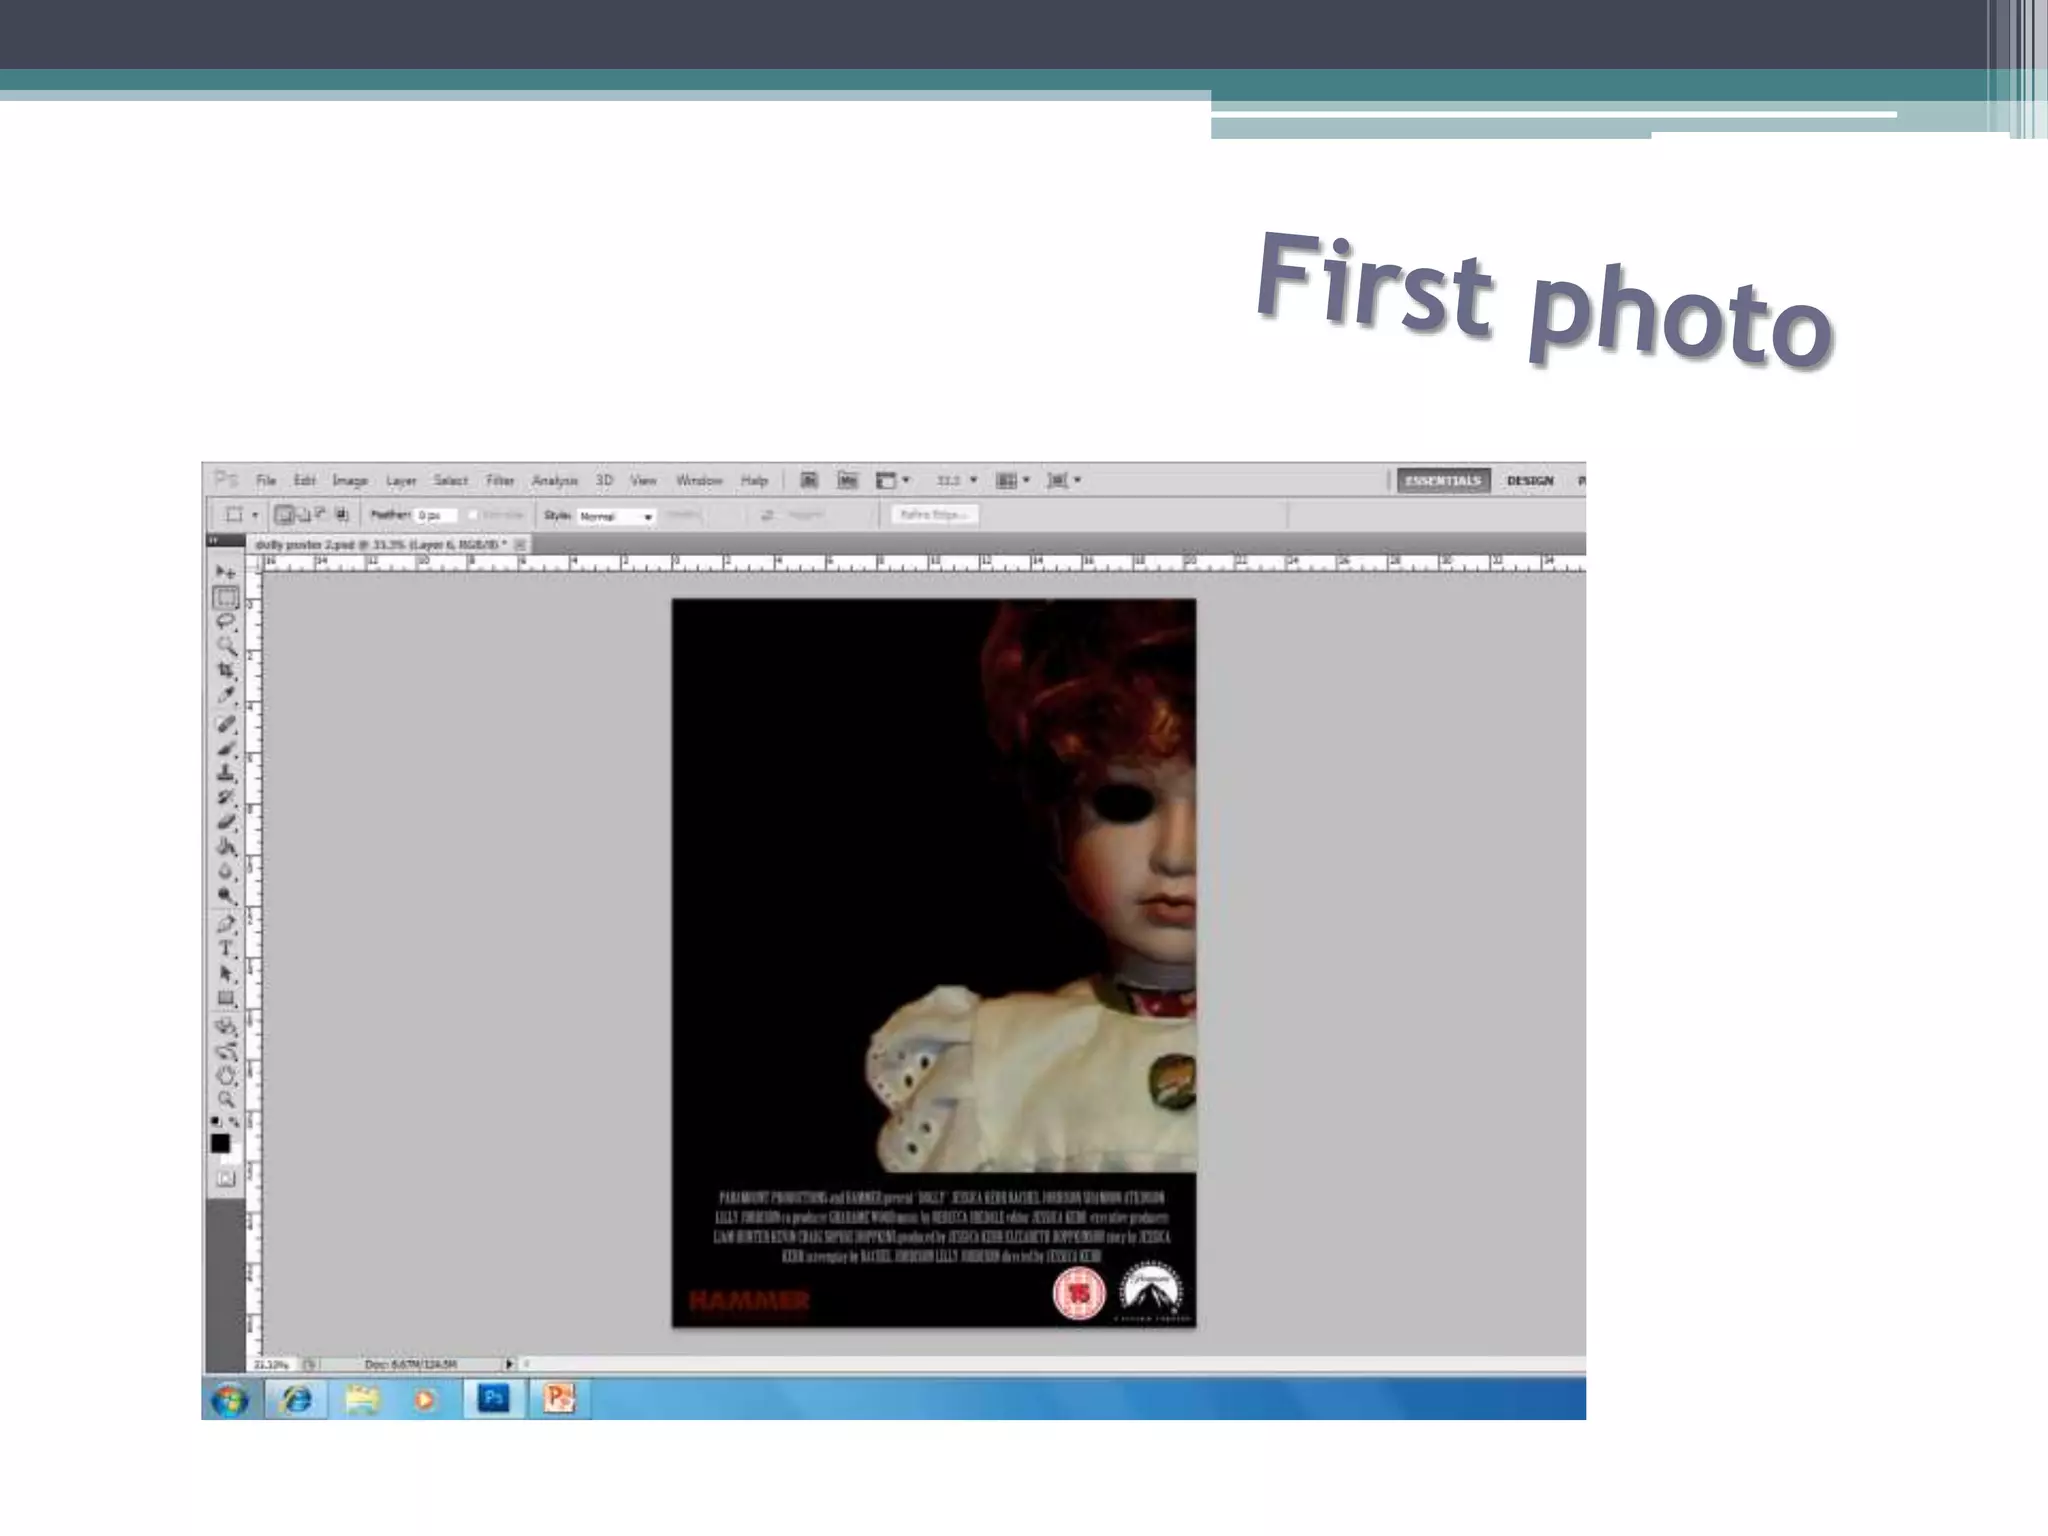Click the Feather input field

click(x=434, y=515)
